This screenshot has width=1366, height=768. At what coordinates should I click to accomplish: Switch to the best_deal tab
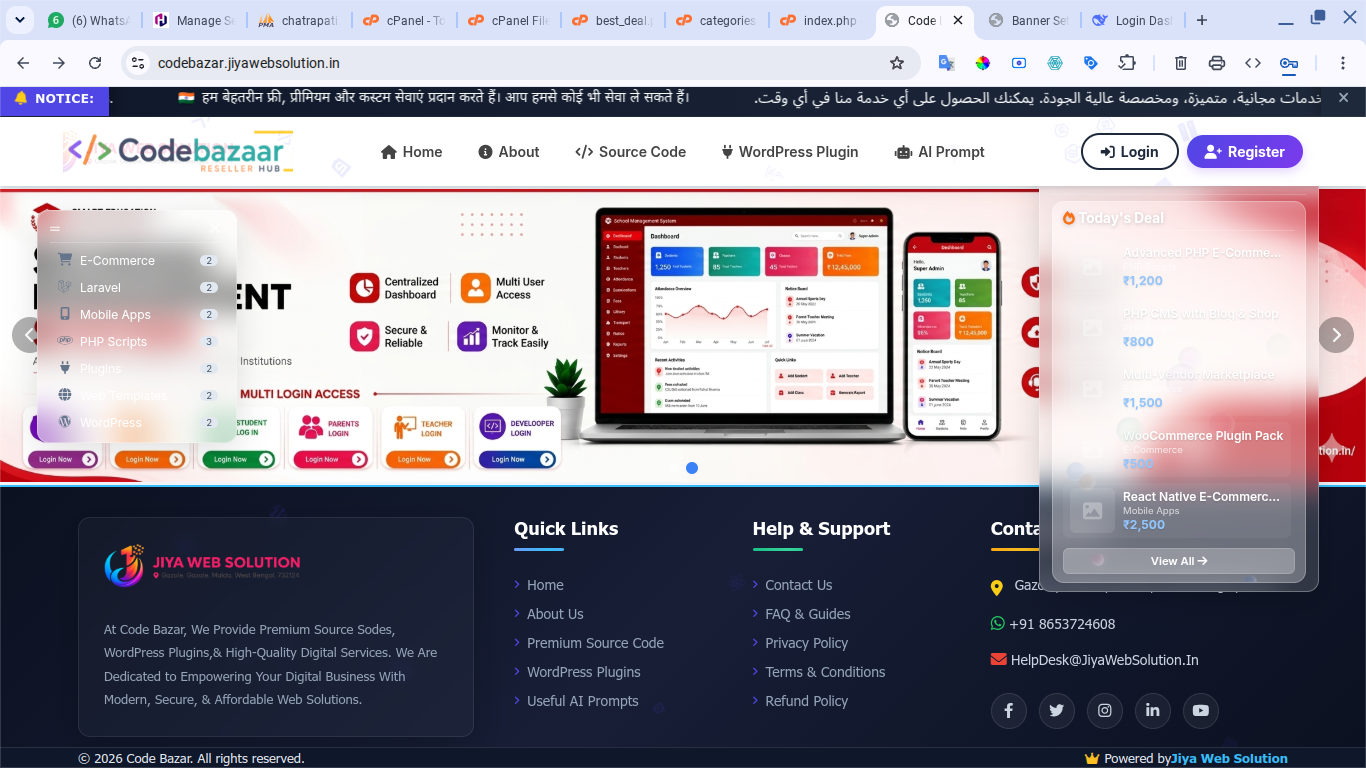tap(613, 20)
